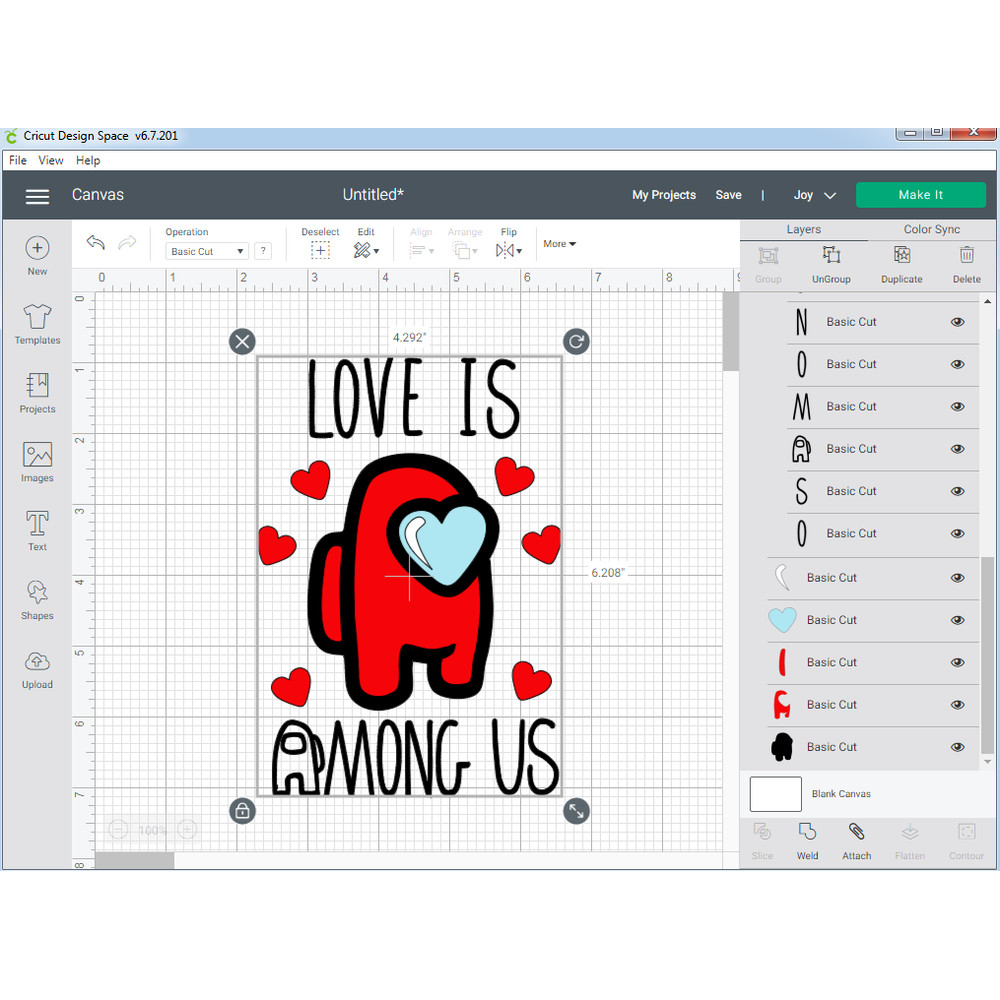Open the View menu
This screenshot has width=1000, height=1000.
click(x=50, y=160)
